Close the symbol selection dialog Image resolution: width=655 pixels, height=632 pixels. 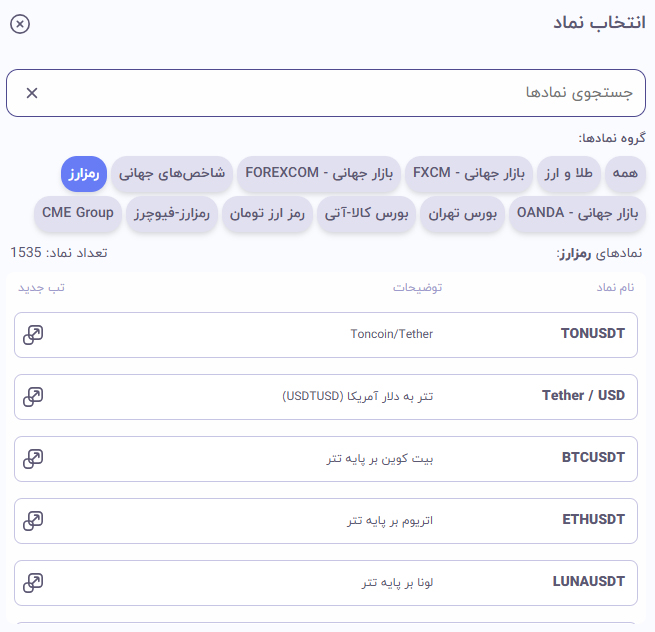coord(19,24)
